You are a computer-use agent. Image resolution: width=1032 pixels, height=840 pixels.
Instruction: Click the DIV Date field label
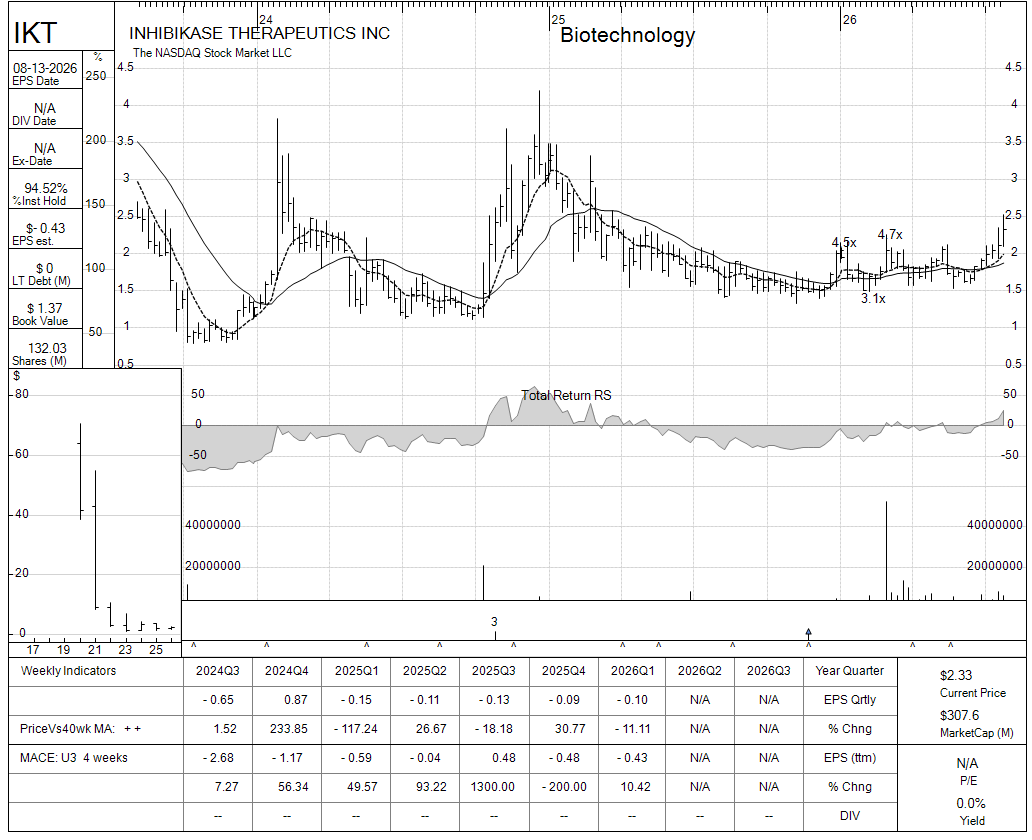click(34, 121)
